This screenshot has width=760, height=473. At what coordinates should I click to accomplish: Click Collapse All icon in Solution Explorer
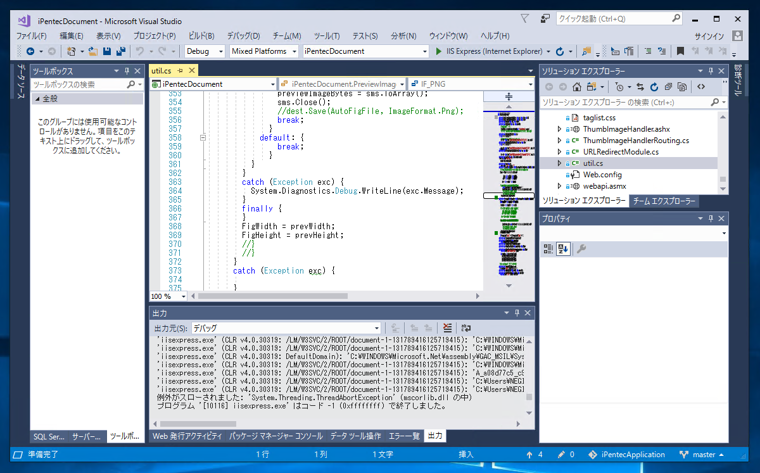coord(668,87)
